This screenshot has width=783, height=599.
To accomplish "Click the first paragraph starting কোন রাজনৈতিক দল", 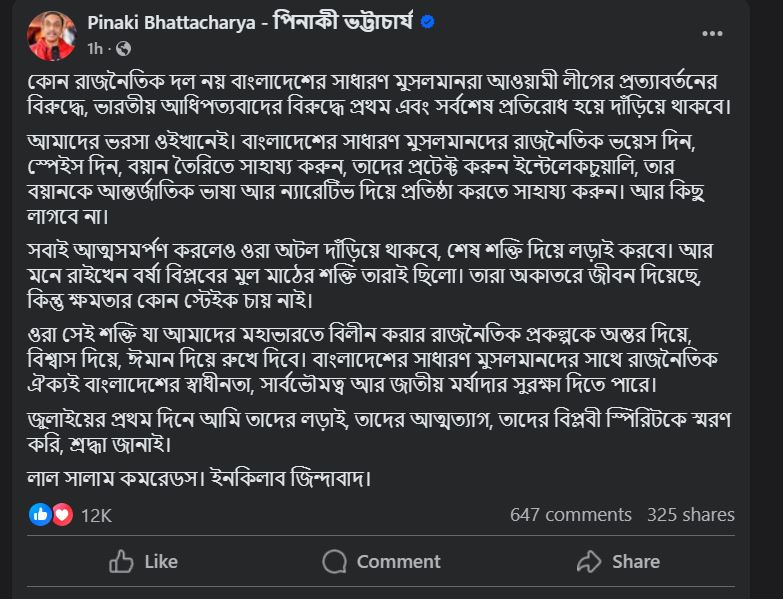I will coord(380,94).
